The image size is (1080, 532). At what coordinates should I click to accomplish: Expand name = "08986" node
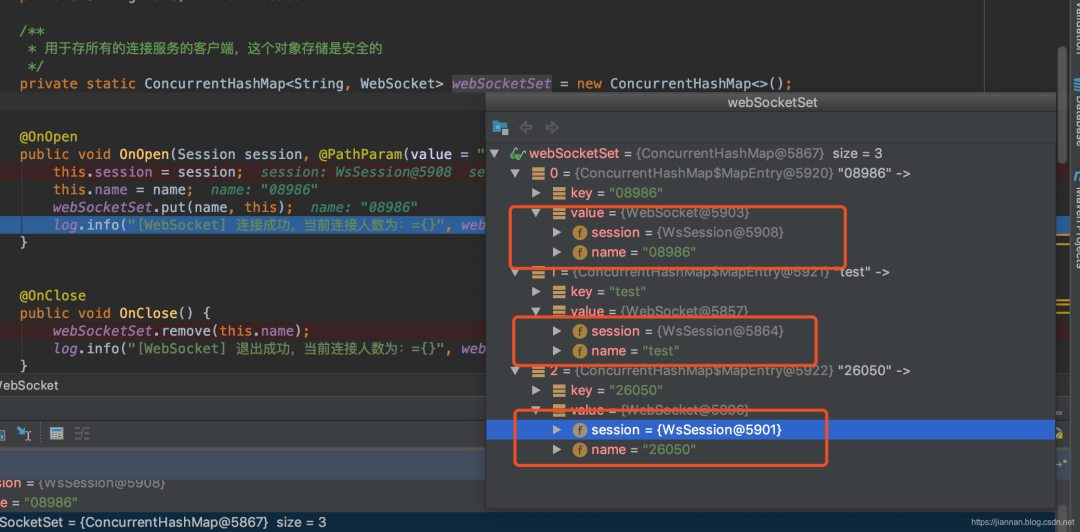tap(558, 252)
